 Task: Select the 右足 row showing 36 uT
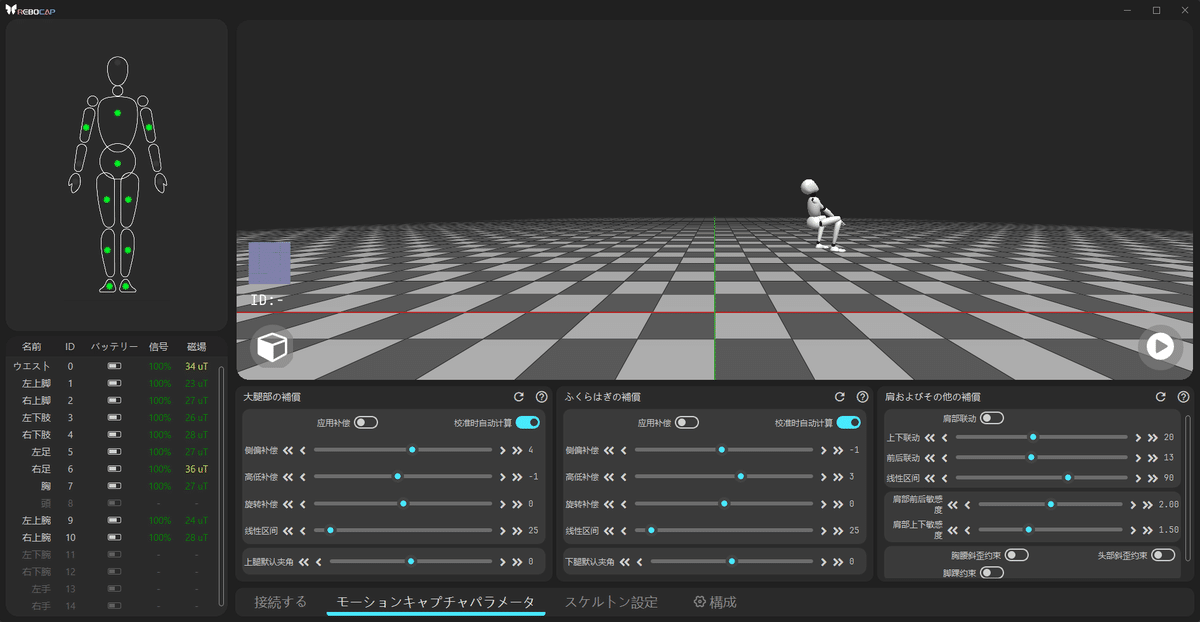pos(111,469)
